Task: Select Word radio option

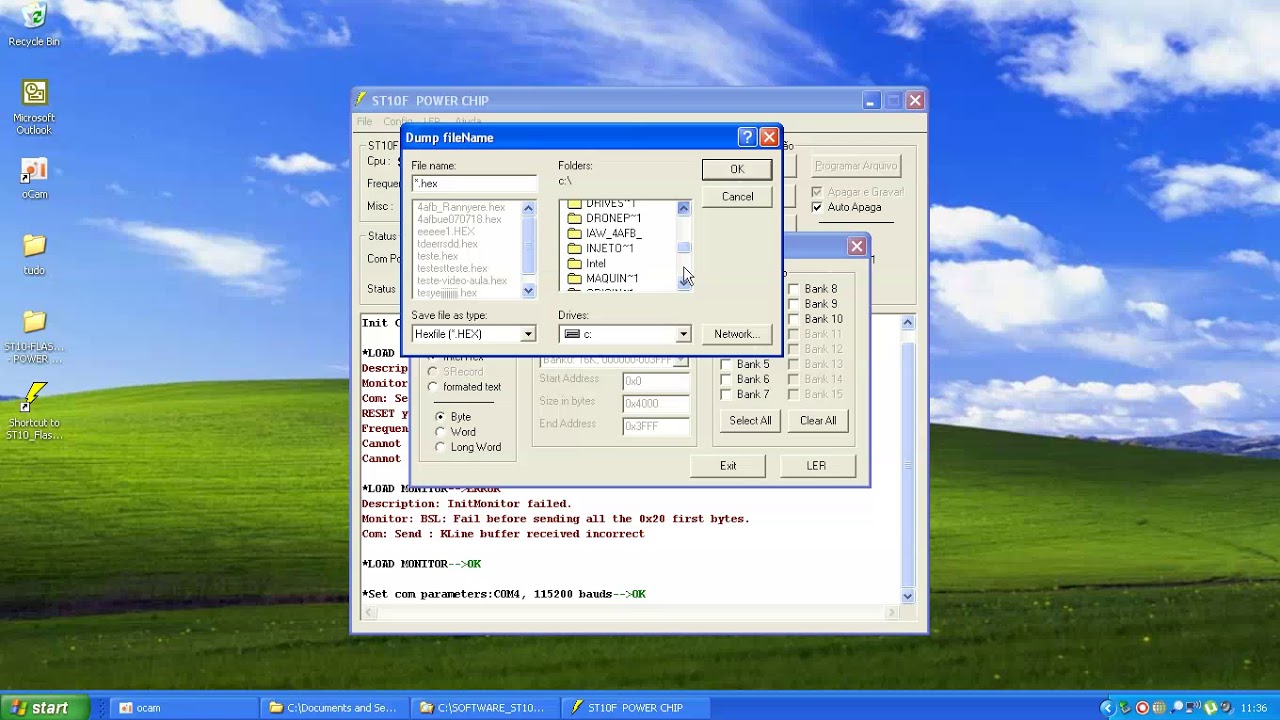Action: pyautogui.click(x=440, y=432)
